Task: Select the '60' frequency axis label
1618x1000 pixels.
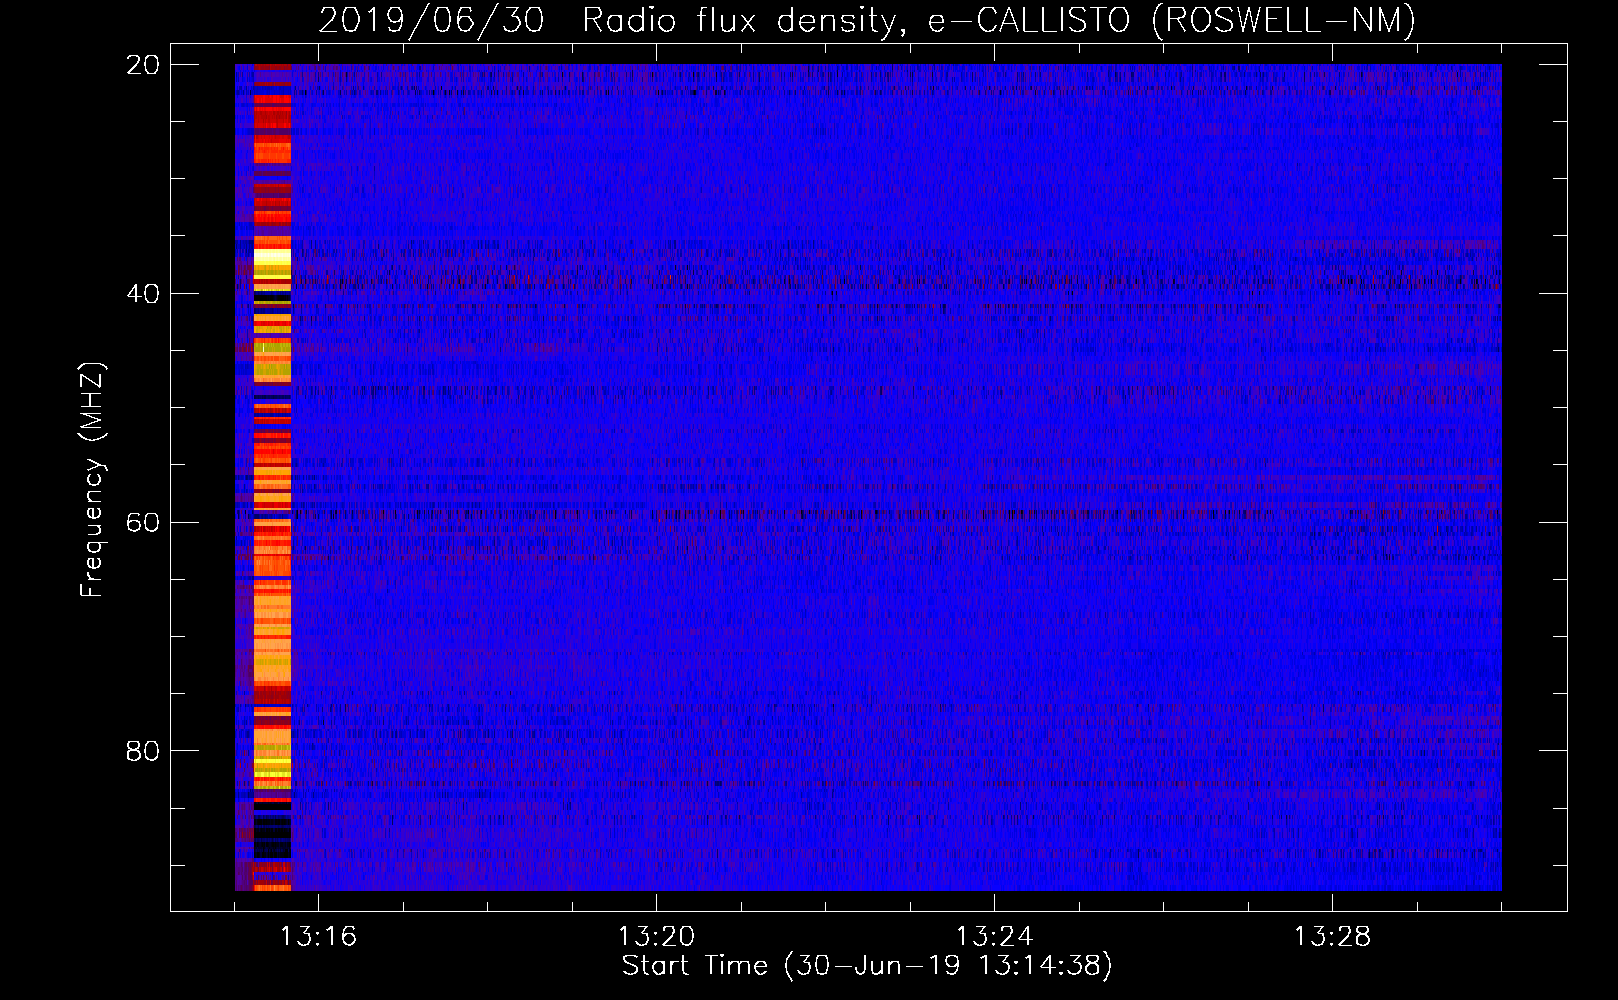Action: (143, 523)
